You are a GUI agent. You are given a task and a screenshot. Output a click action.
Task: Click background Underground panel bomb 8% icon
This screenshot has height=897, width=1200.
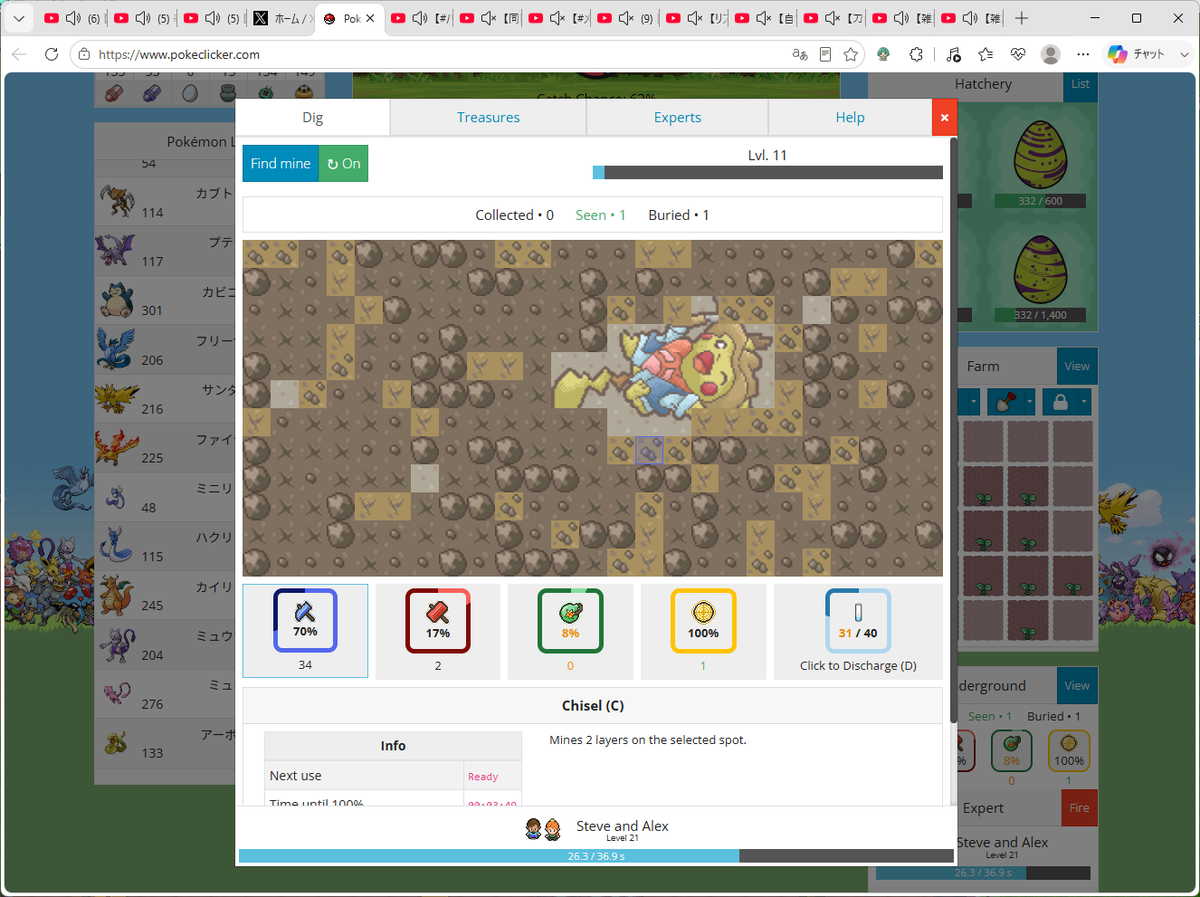(1011, 750)
